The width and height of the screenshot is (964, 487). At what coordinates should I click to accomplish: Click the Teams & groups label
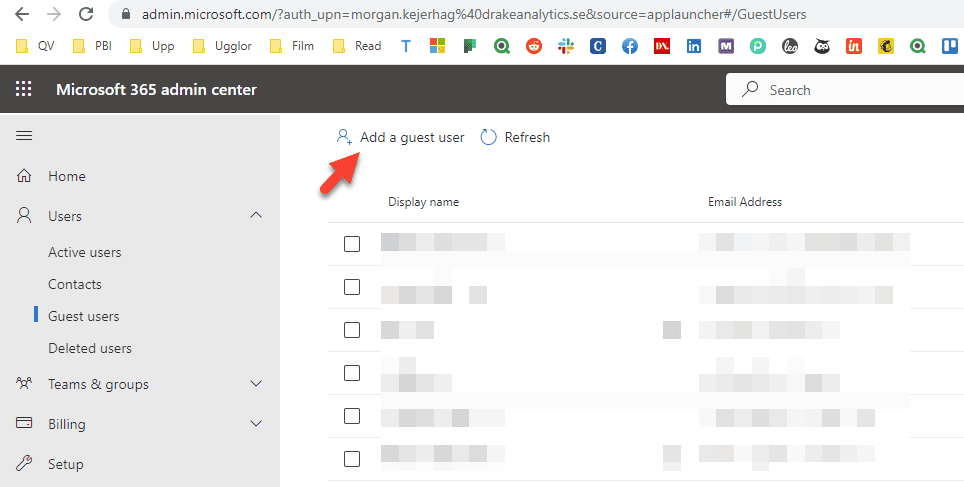(98, 384)
